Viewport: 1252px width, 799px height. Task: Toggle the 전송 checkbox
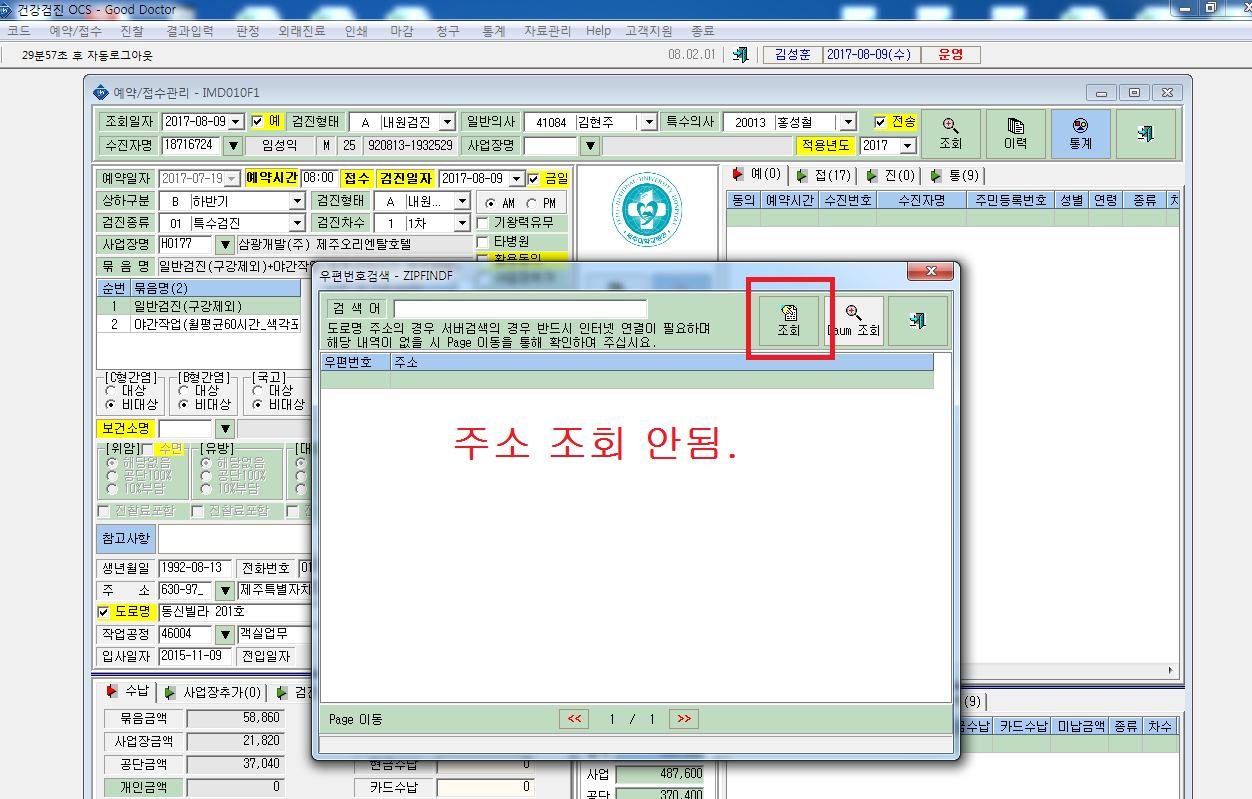[880, 122]
